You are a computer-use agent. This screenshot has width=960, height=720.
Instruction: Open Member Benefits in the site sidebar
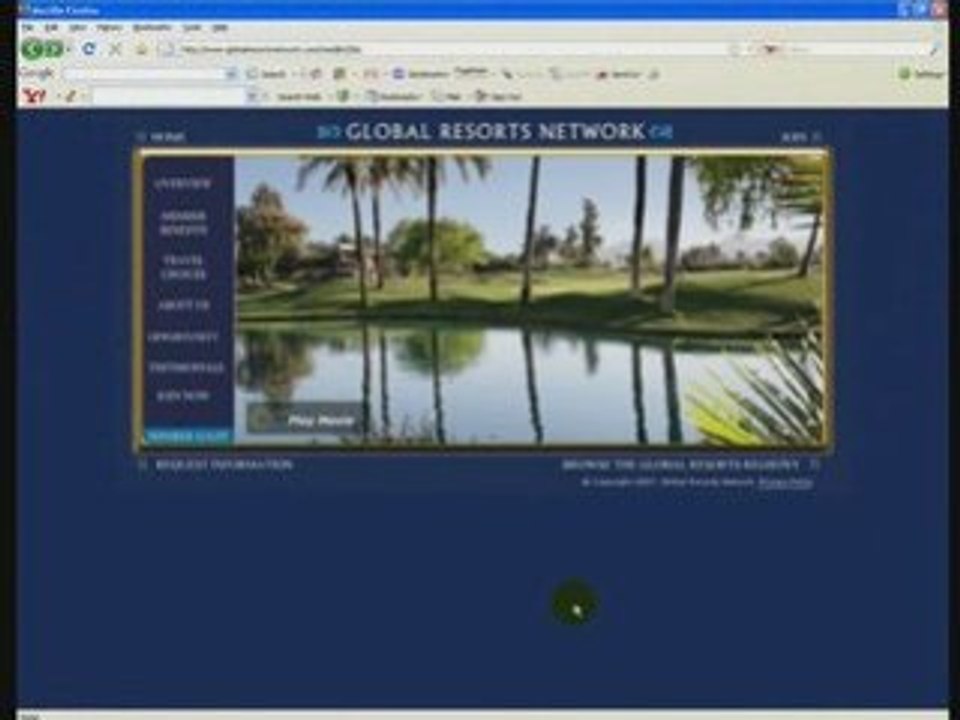pos(183,223)
